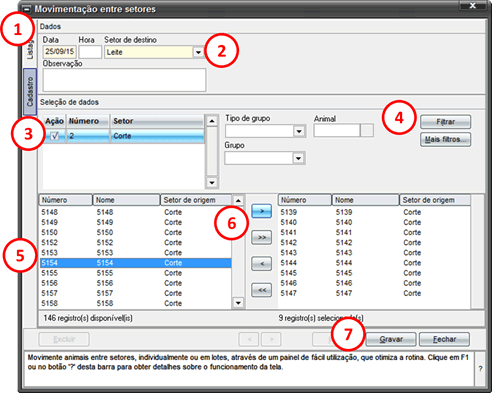The height and width of the screenshot is (393, 492).
Task: Focus the Hora input field
Action: 90,52
